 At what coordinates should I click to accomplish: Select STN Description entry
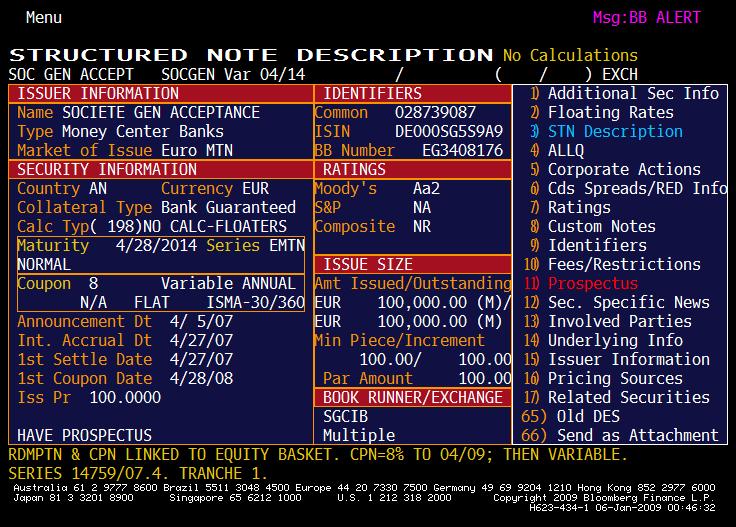(606, 131)
